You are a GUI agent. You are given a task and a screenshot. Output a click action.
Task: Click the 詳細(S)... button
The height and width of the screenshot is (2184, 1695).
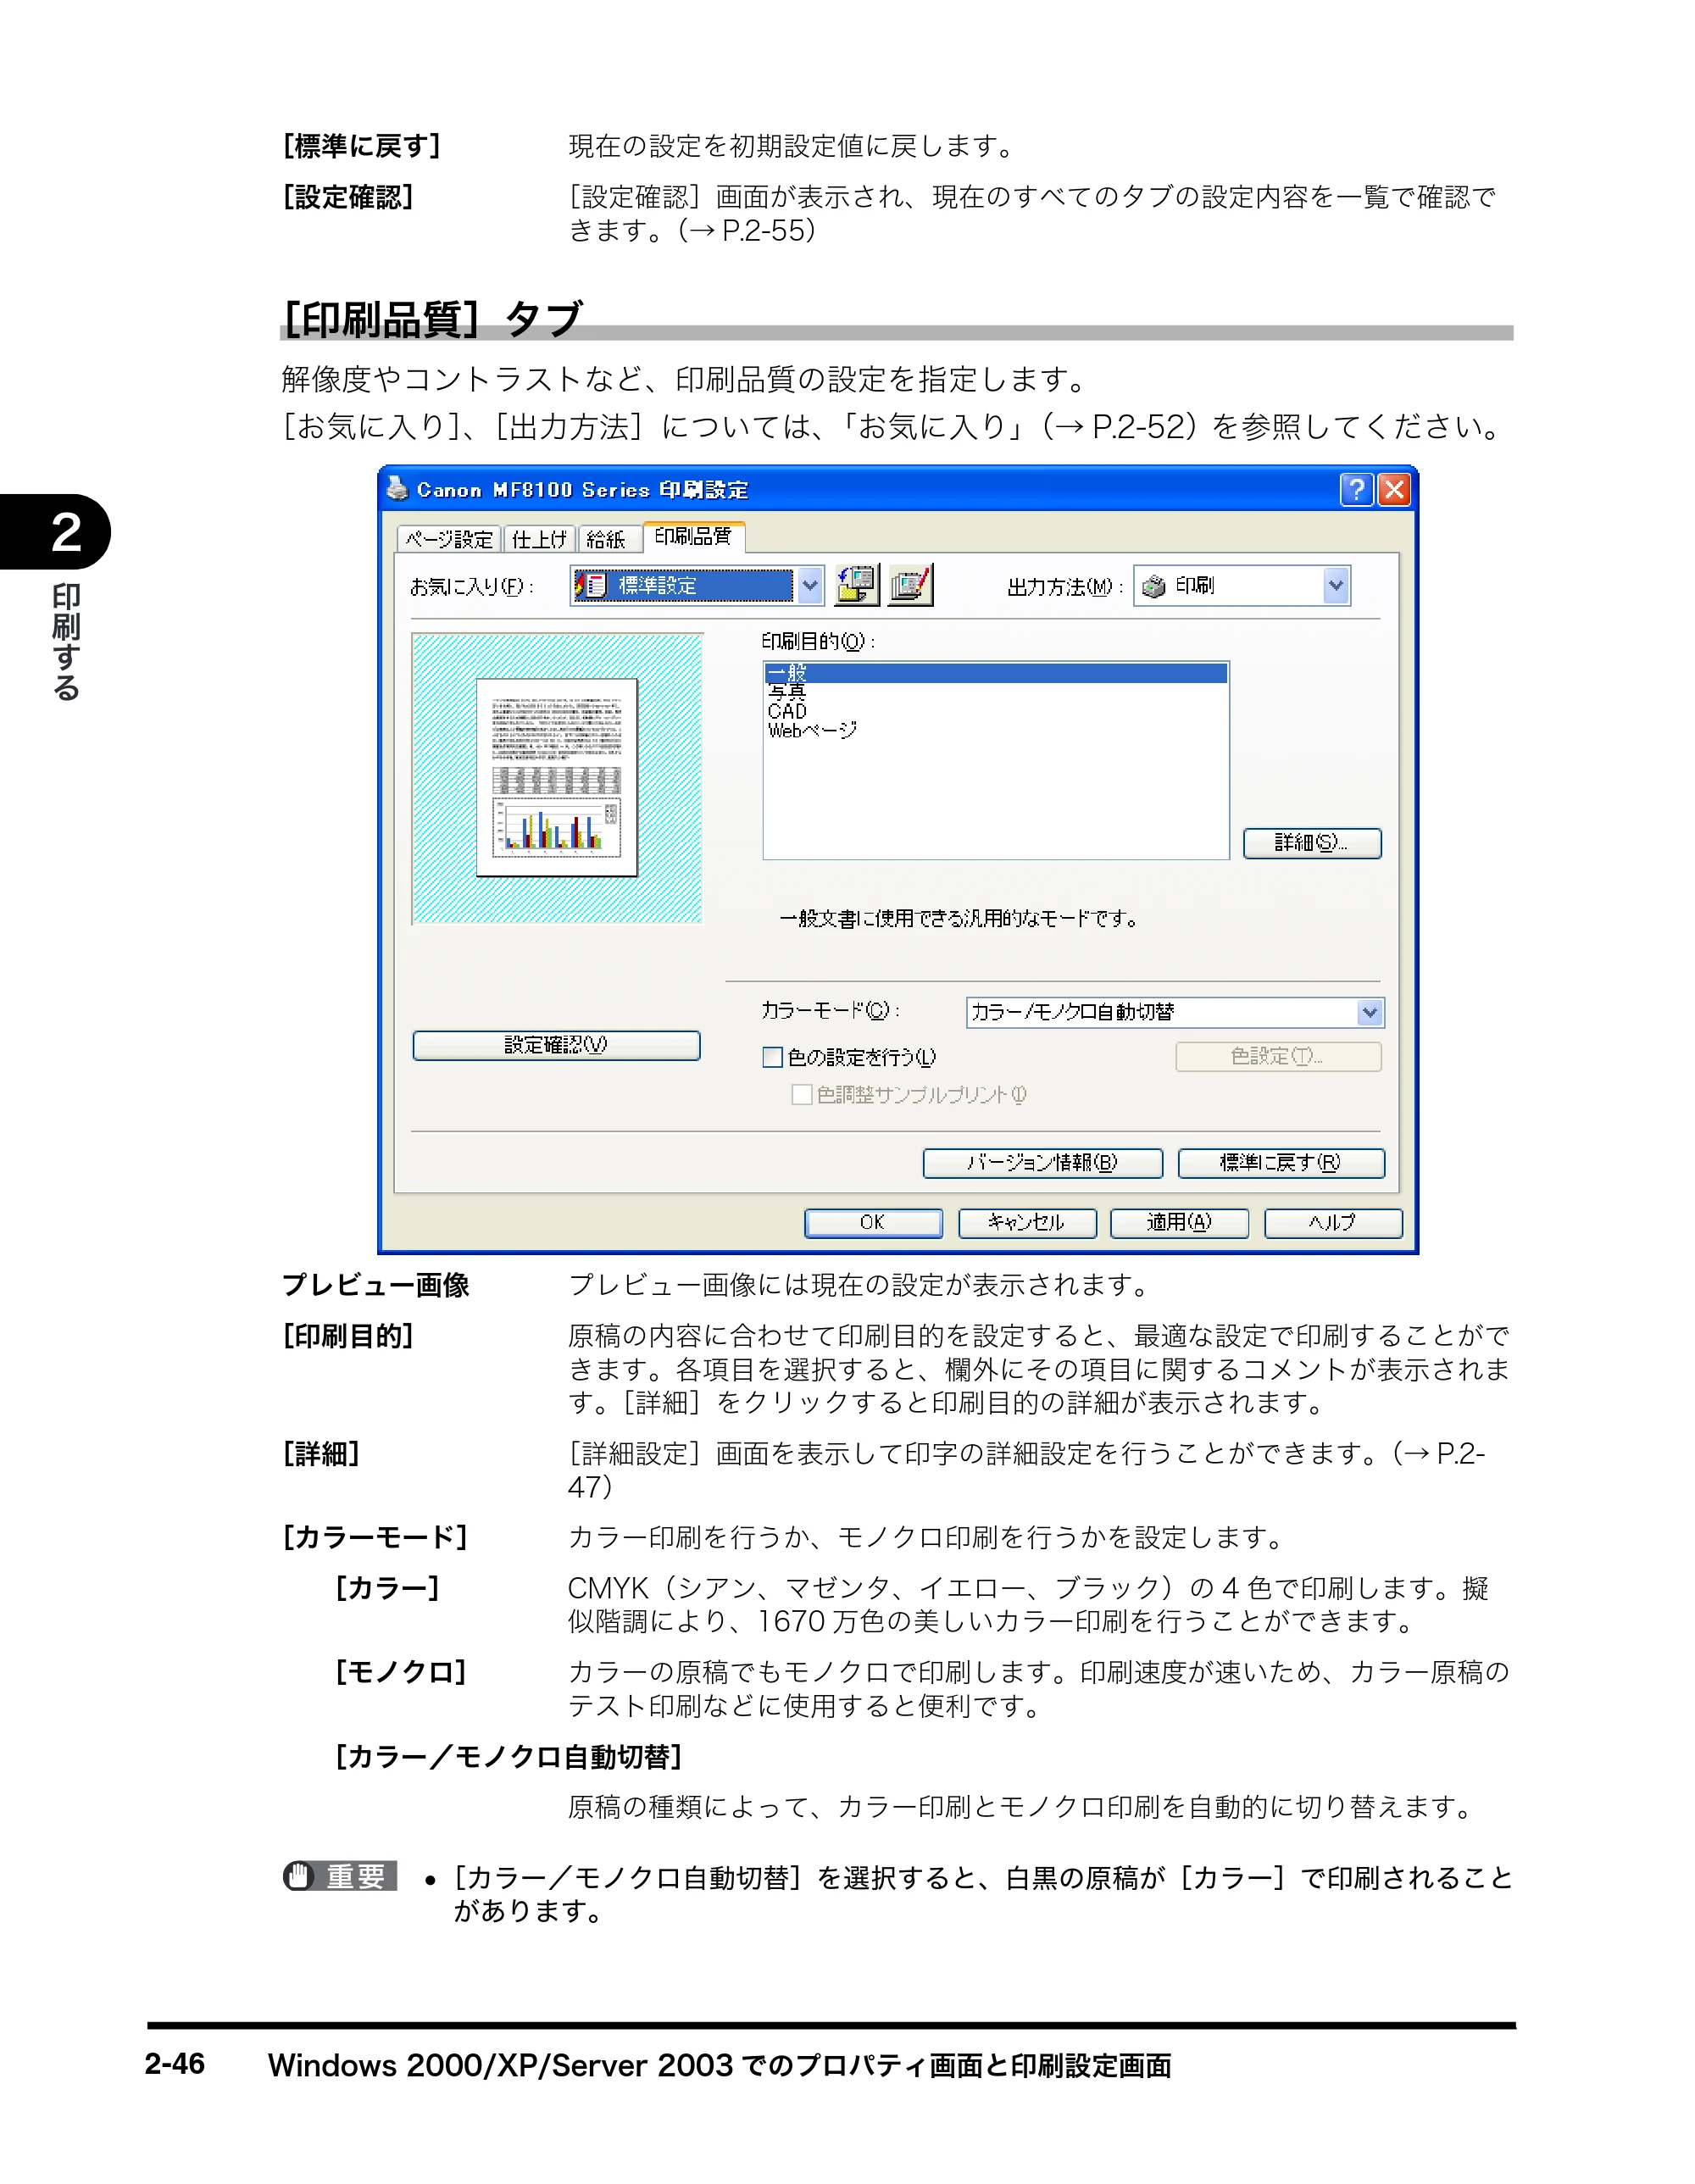coord(1312,843)
